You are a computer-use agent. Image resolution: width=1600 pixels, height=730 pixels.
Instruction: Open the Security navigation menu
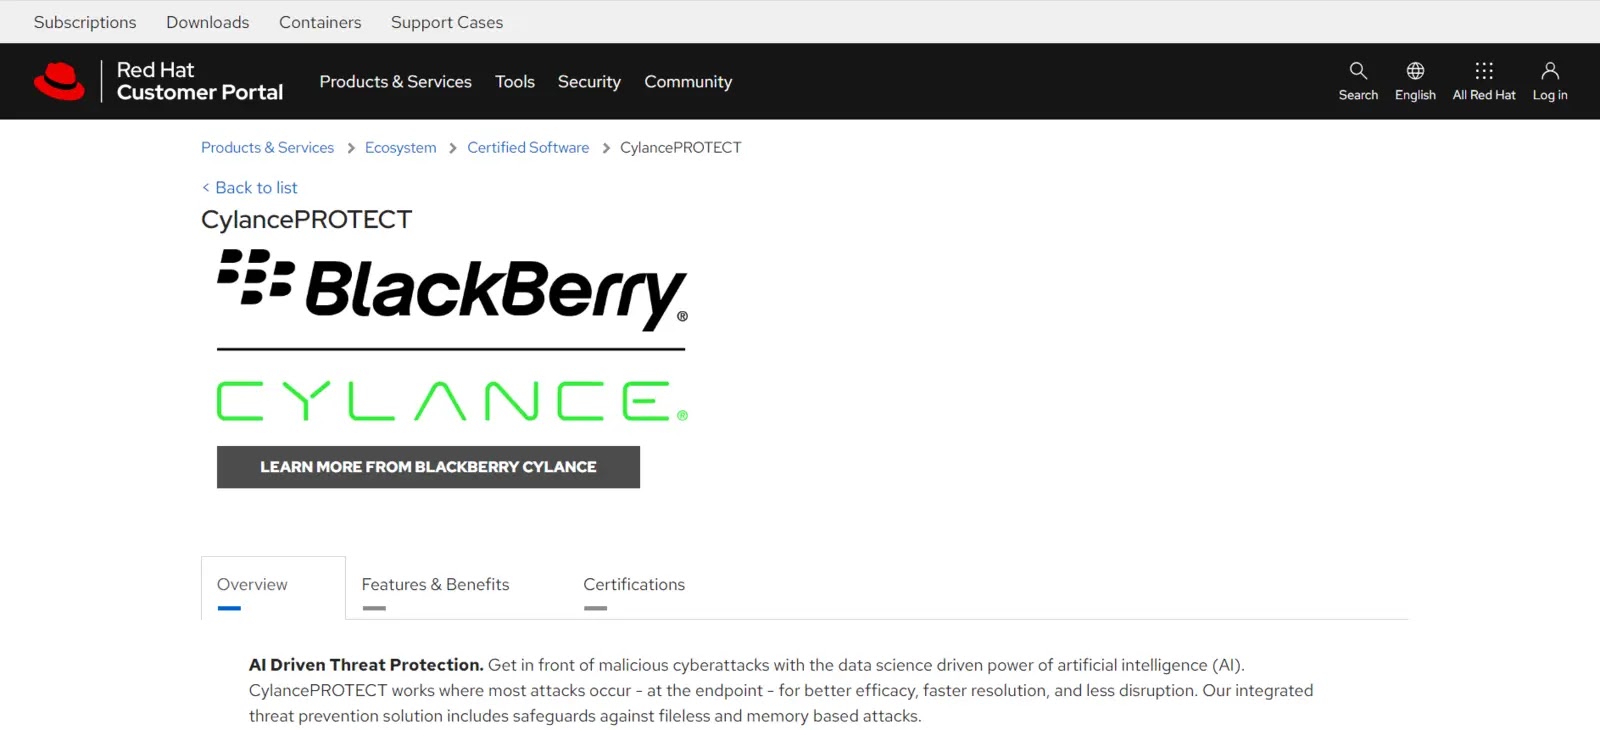pyautogui.click(x=589, y=82)
